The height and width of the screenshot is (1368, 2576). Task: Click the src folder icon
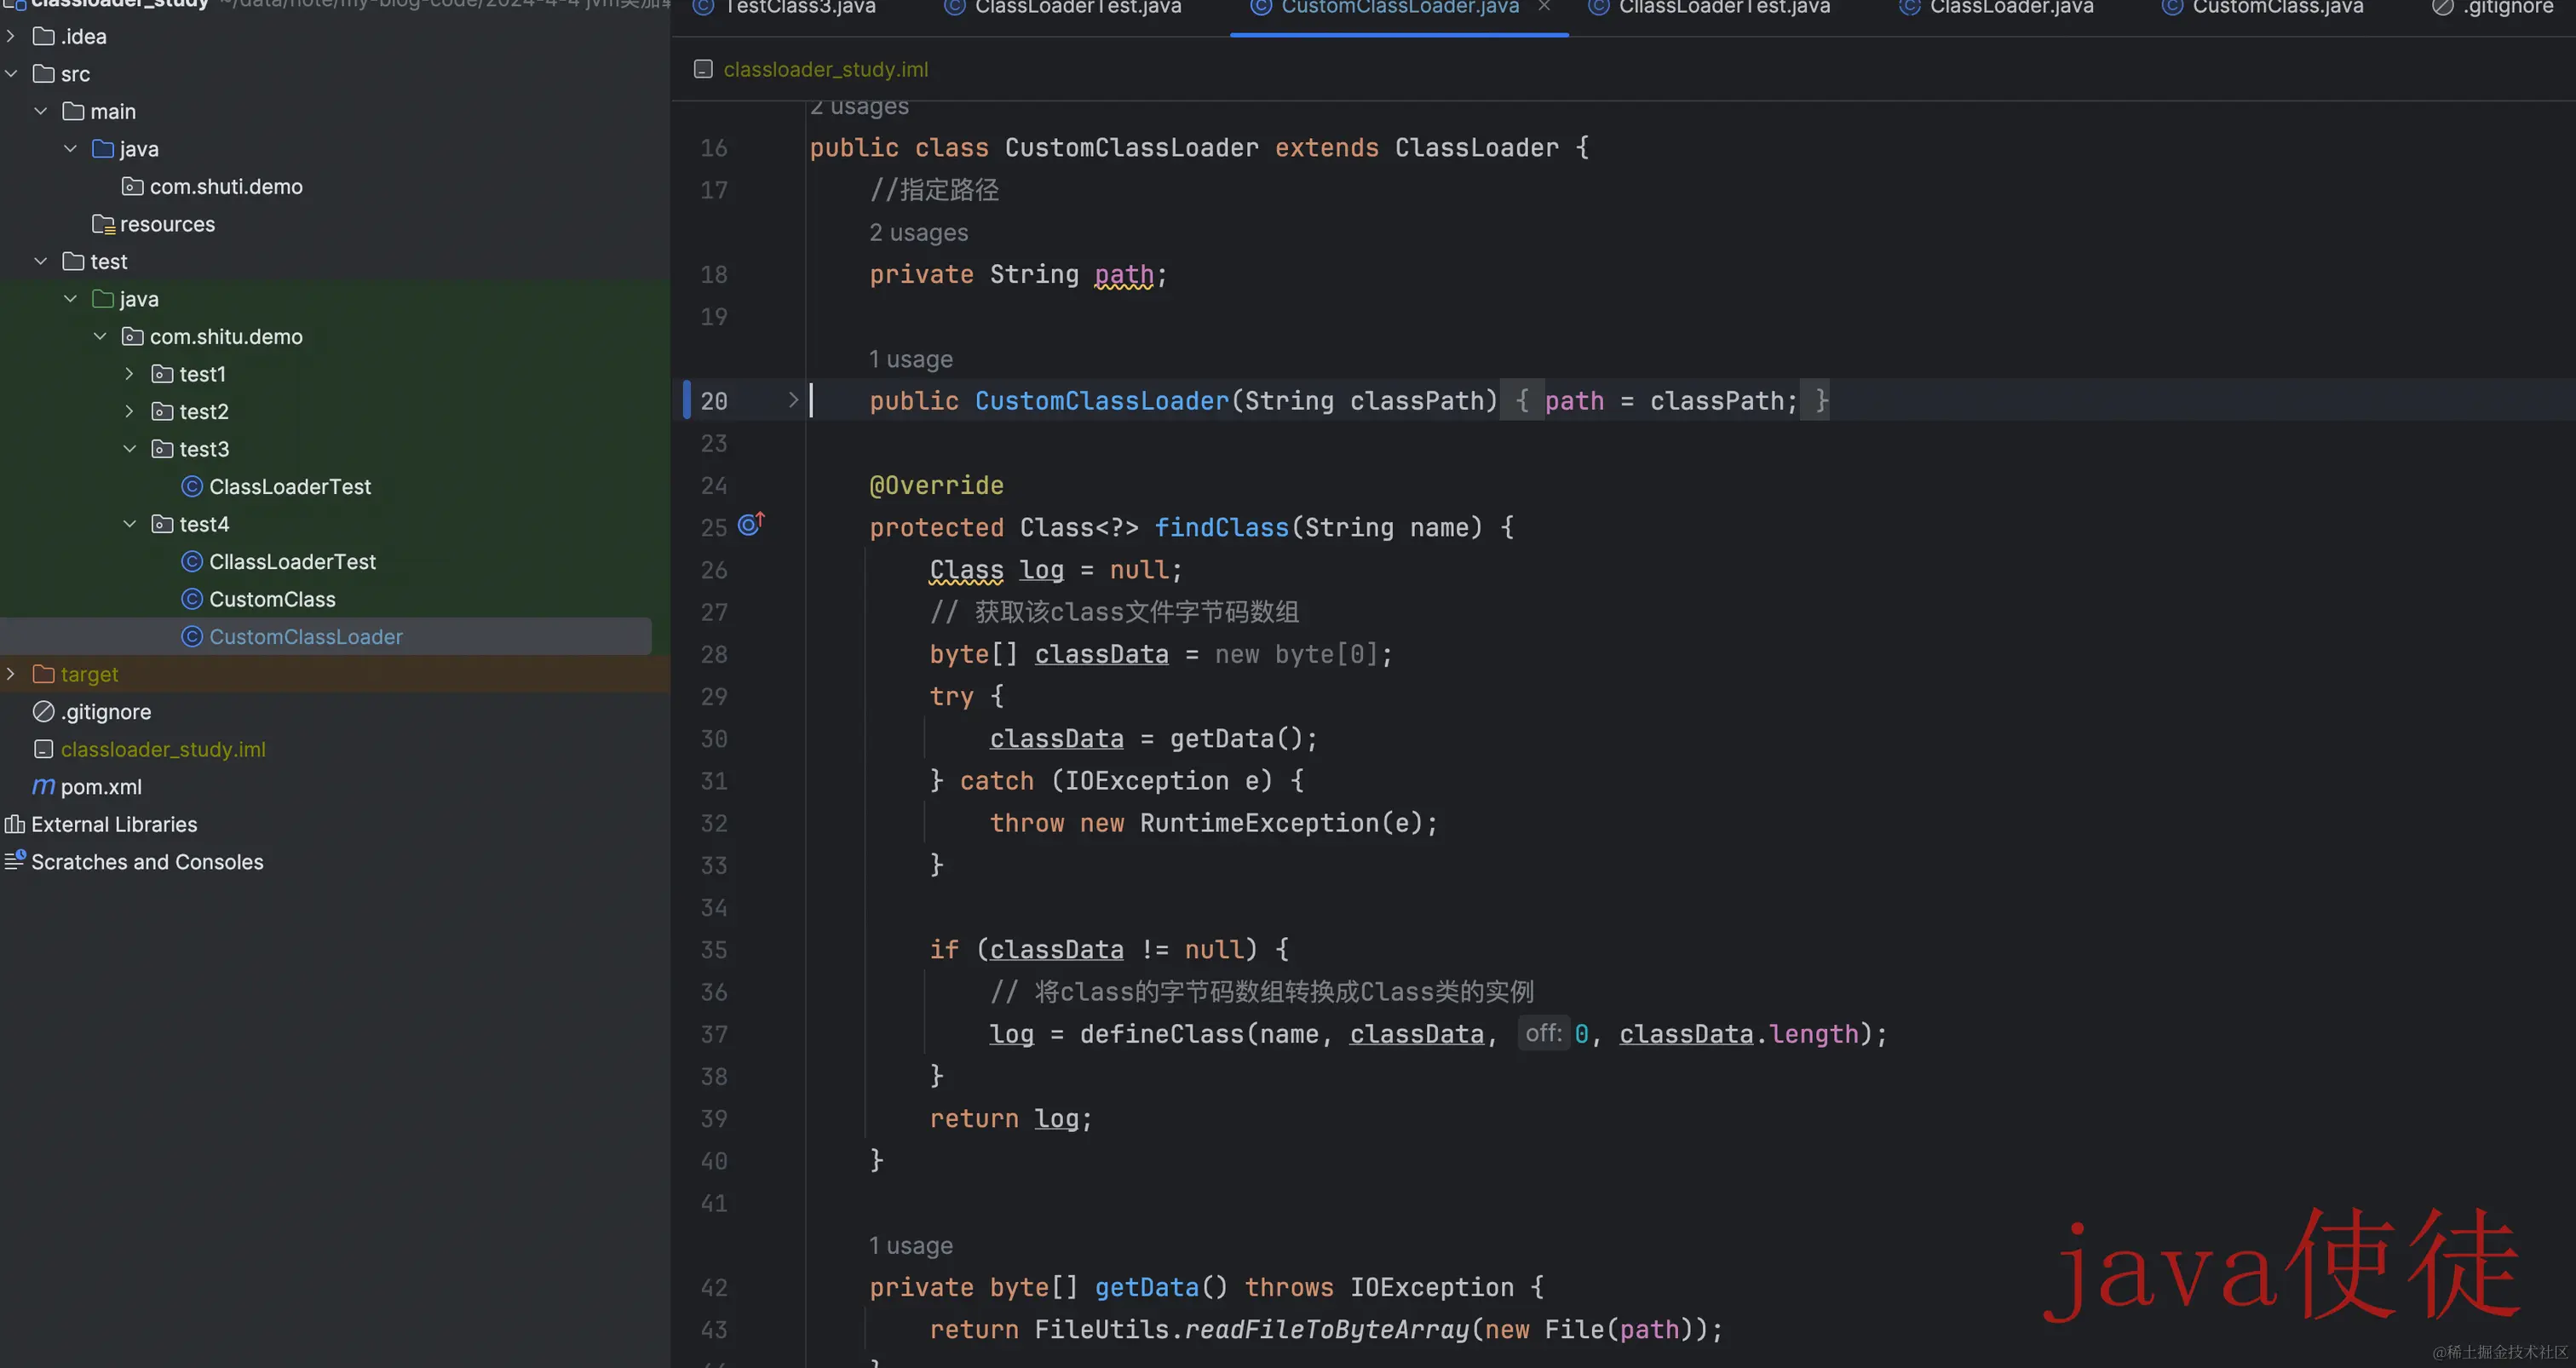44,74
